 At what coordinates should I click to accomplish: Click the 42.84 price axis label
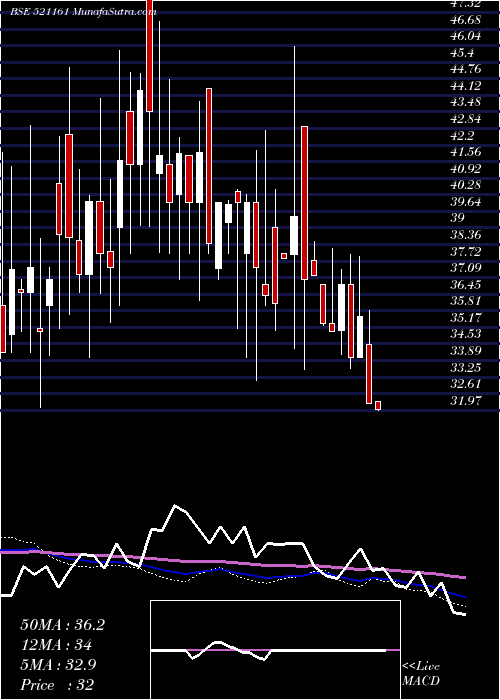point(466,119)
